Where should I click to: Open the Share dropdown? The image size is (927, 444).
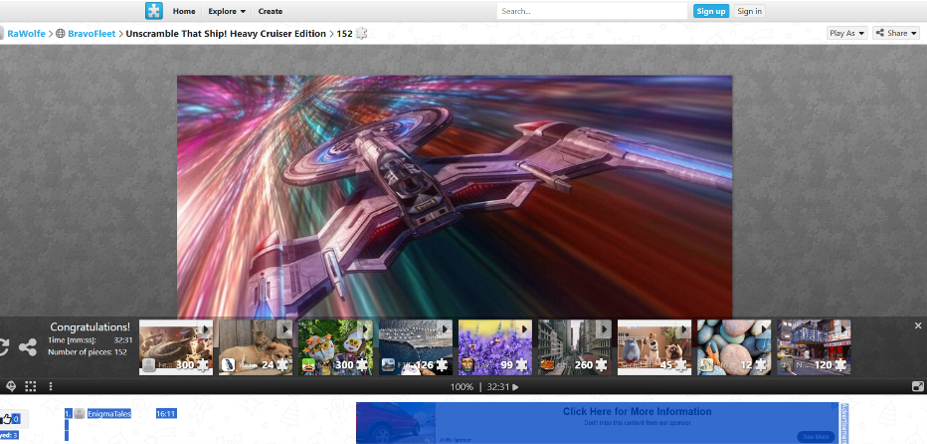[896, 33]
